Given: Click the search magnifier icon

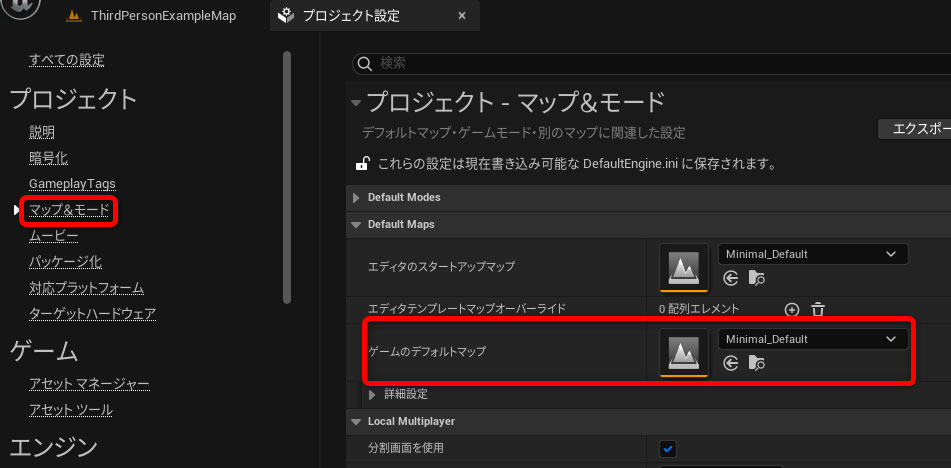Looking at the screenshot, I should click(x=365, y=64).
